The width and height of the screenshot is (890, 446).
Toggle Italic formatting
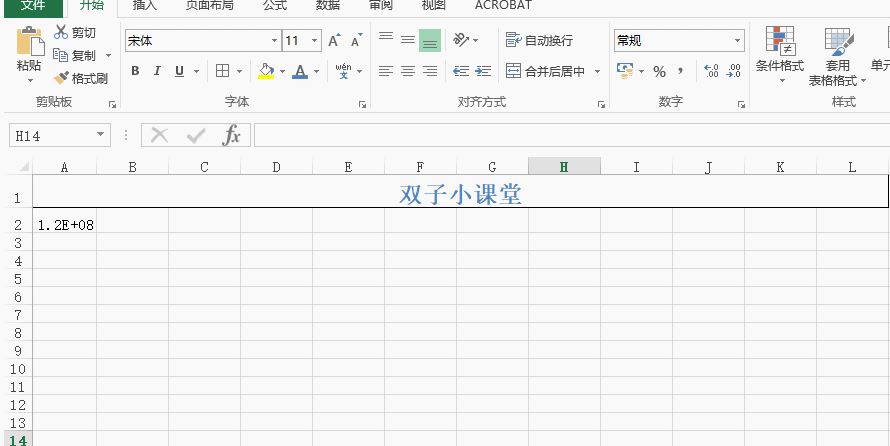[x=157, y=71]
